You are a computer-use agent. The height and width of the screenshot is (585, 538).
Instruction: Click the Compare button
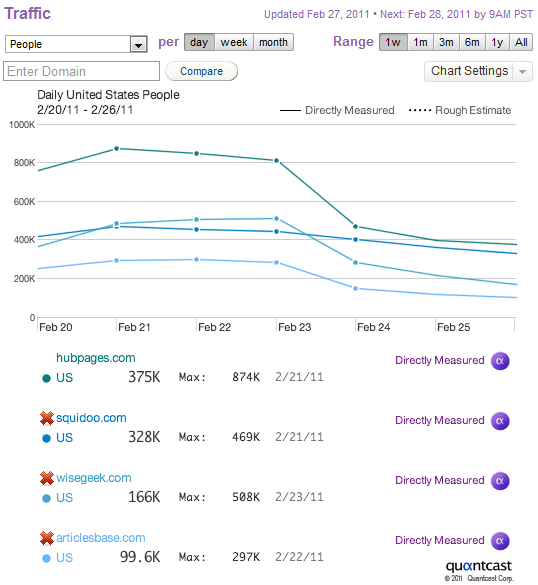pos(201,71)
